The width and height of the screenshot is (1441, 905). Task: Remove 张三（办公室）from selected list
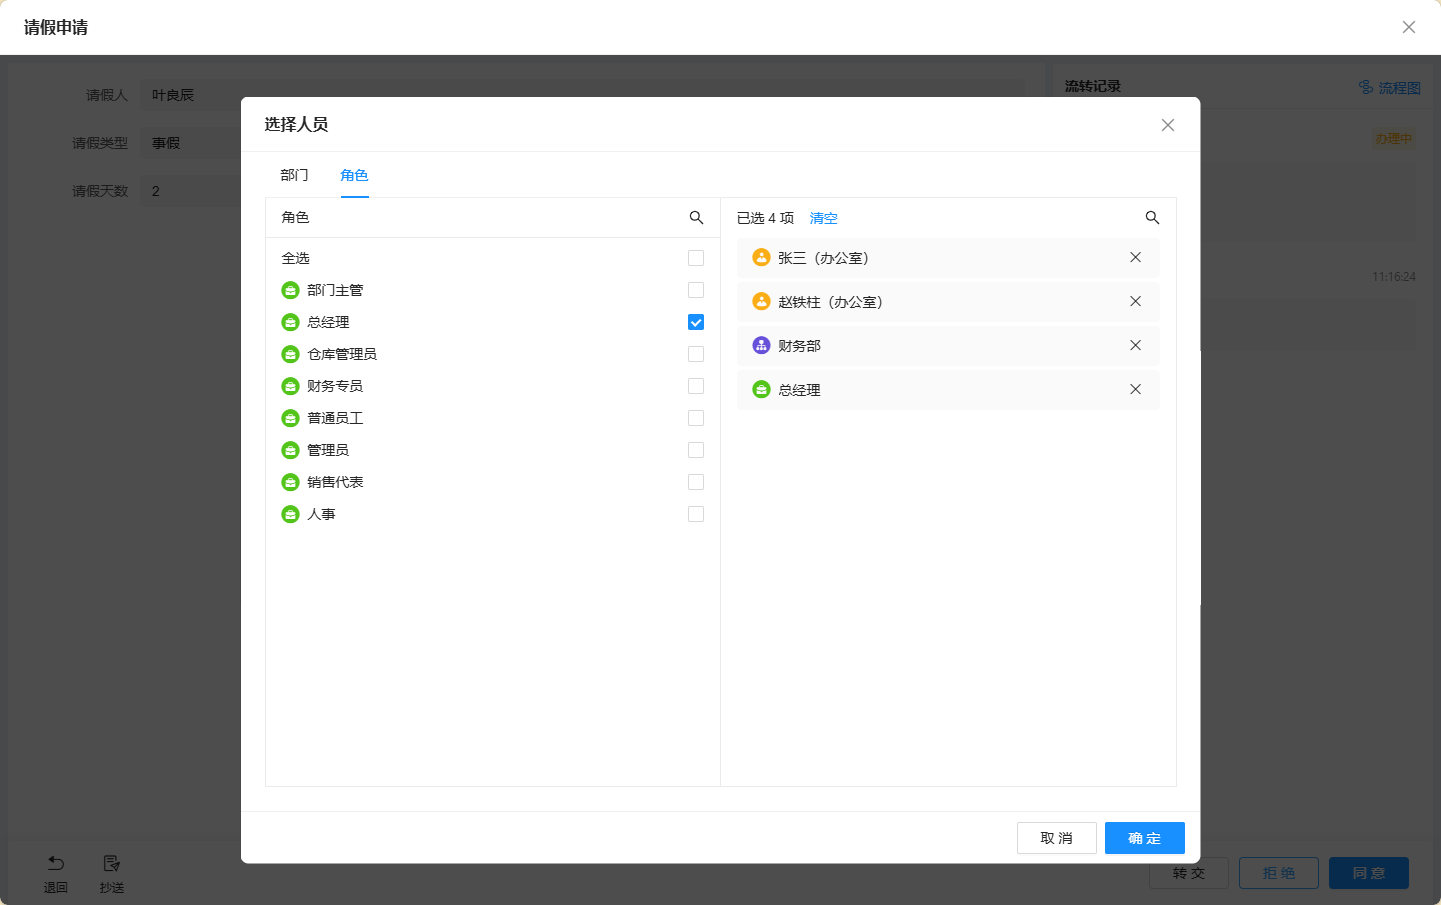(x=1135, y=258)
